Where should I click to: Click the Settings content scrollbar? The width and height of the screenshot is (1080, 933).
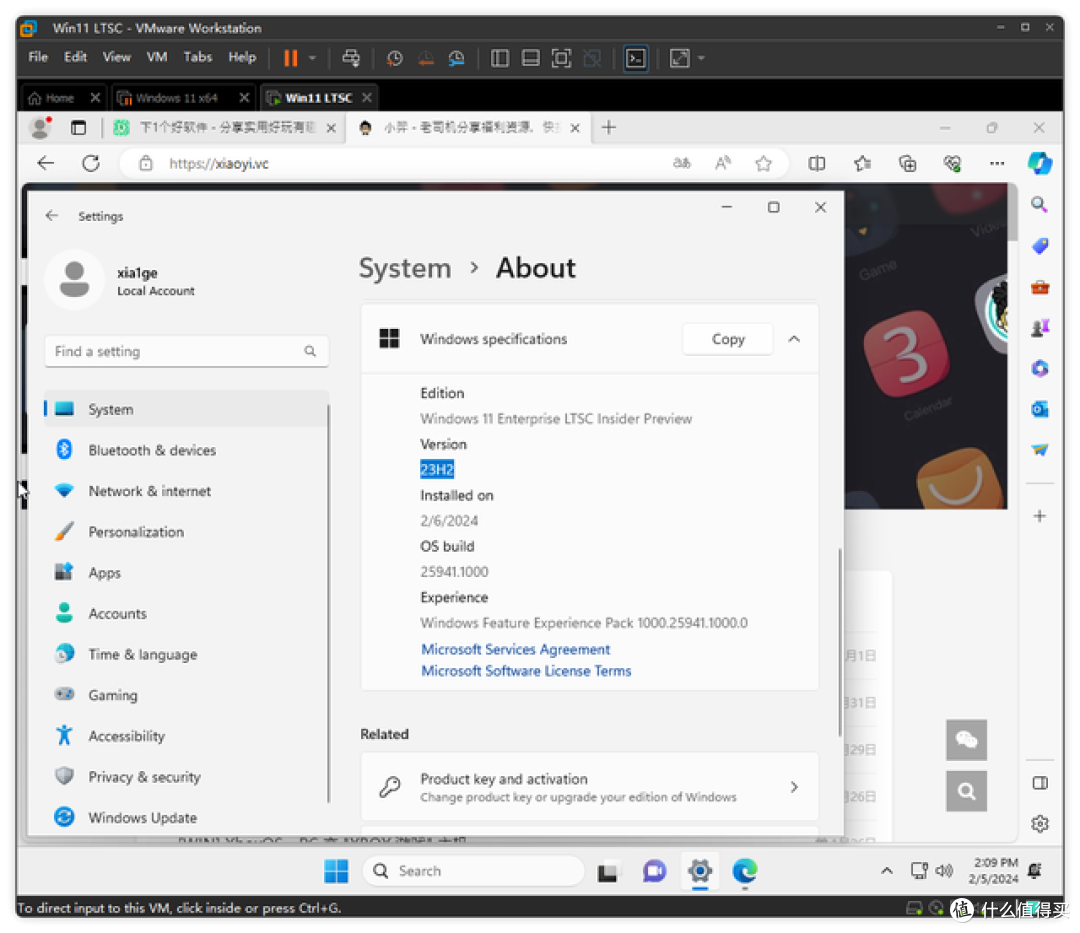tap(840, 642)
